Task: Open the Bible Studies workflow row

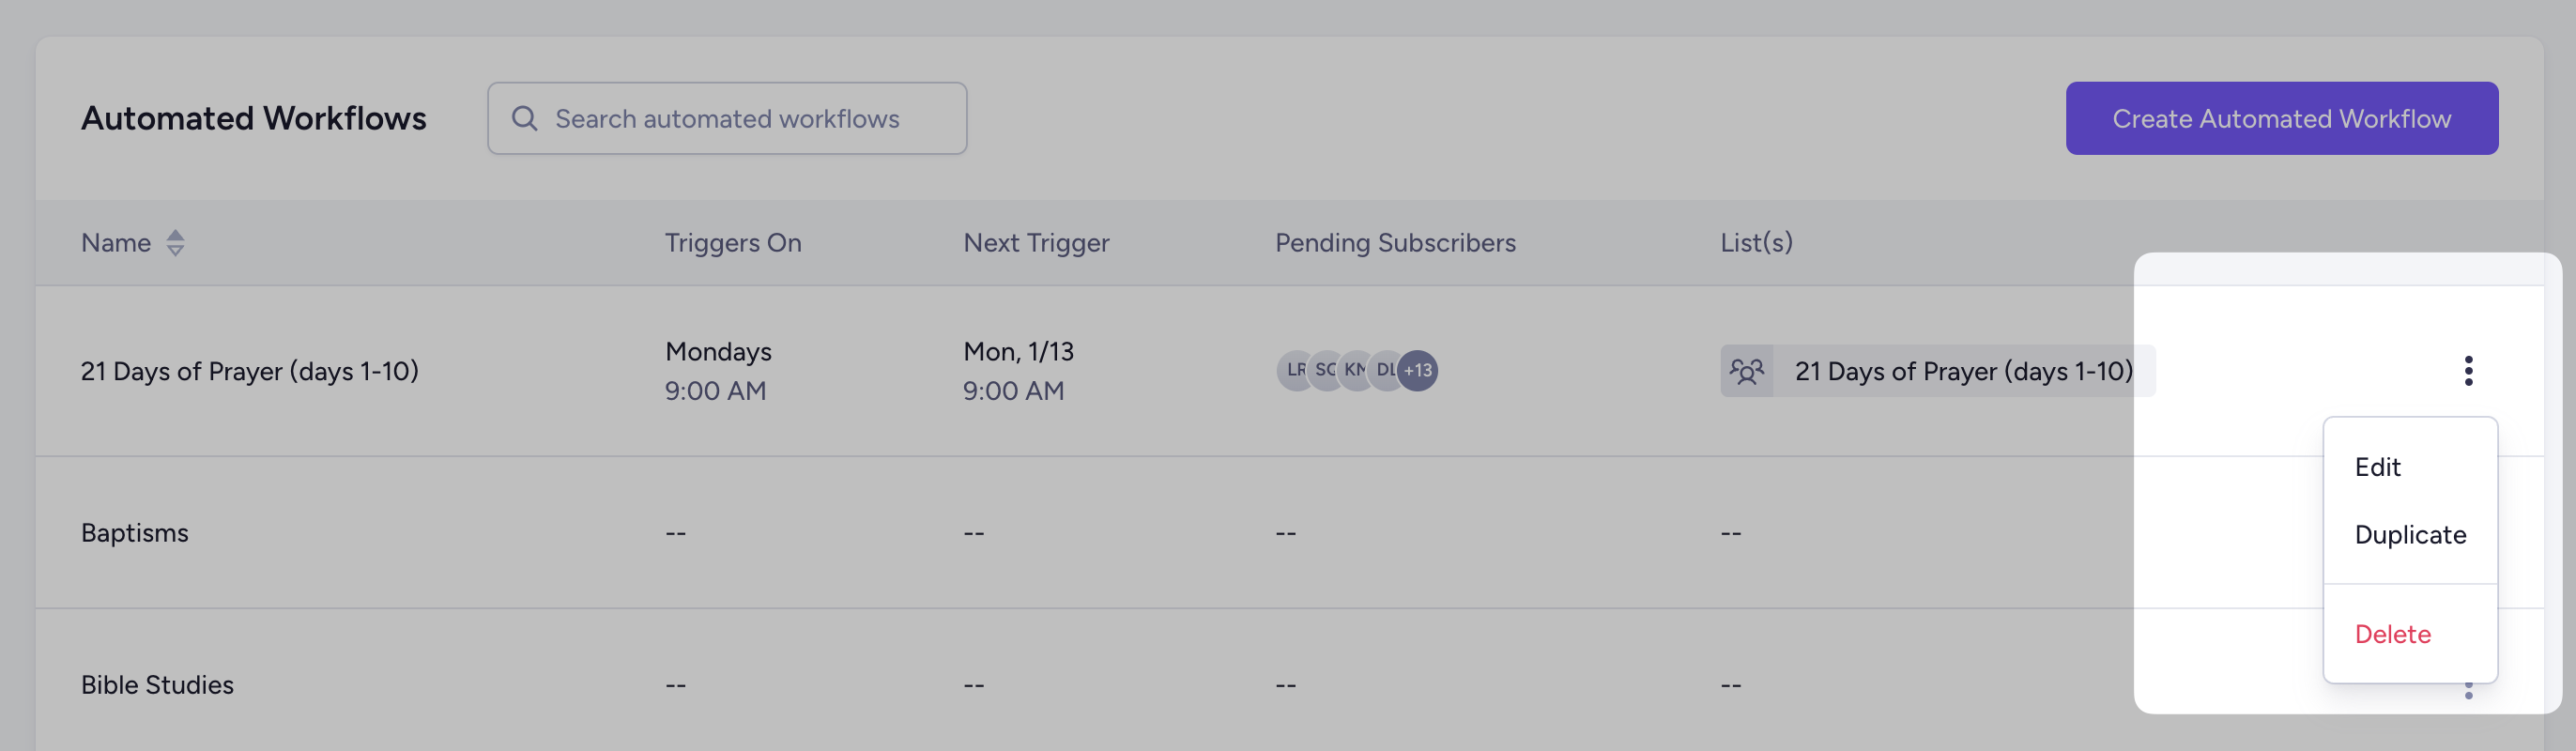Action: pyautogui.click(x=157, y=685)
